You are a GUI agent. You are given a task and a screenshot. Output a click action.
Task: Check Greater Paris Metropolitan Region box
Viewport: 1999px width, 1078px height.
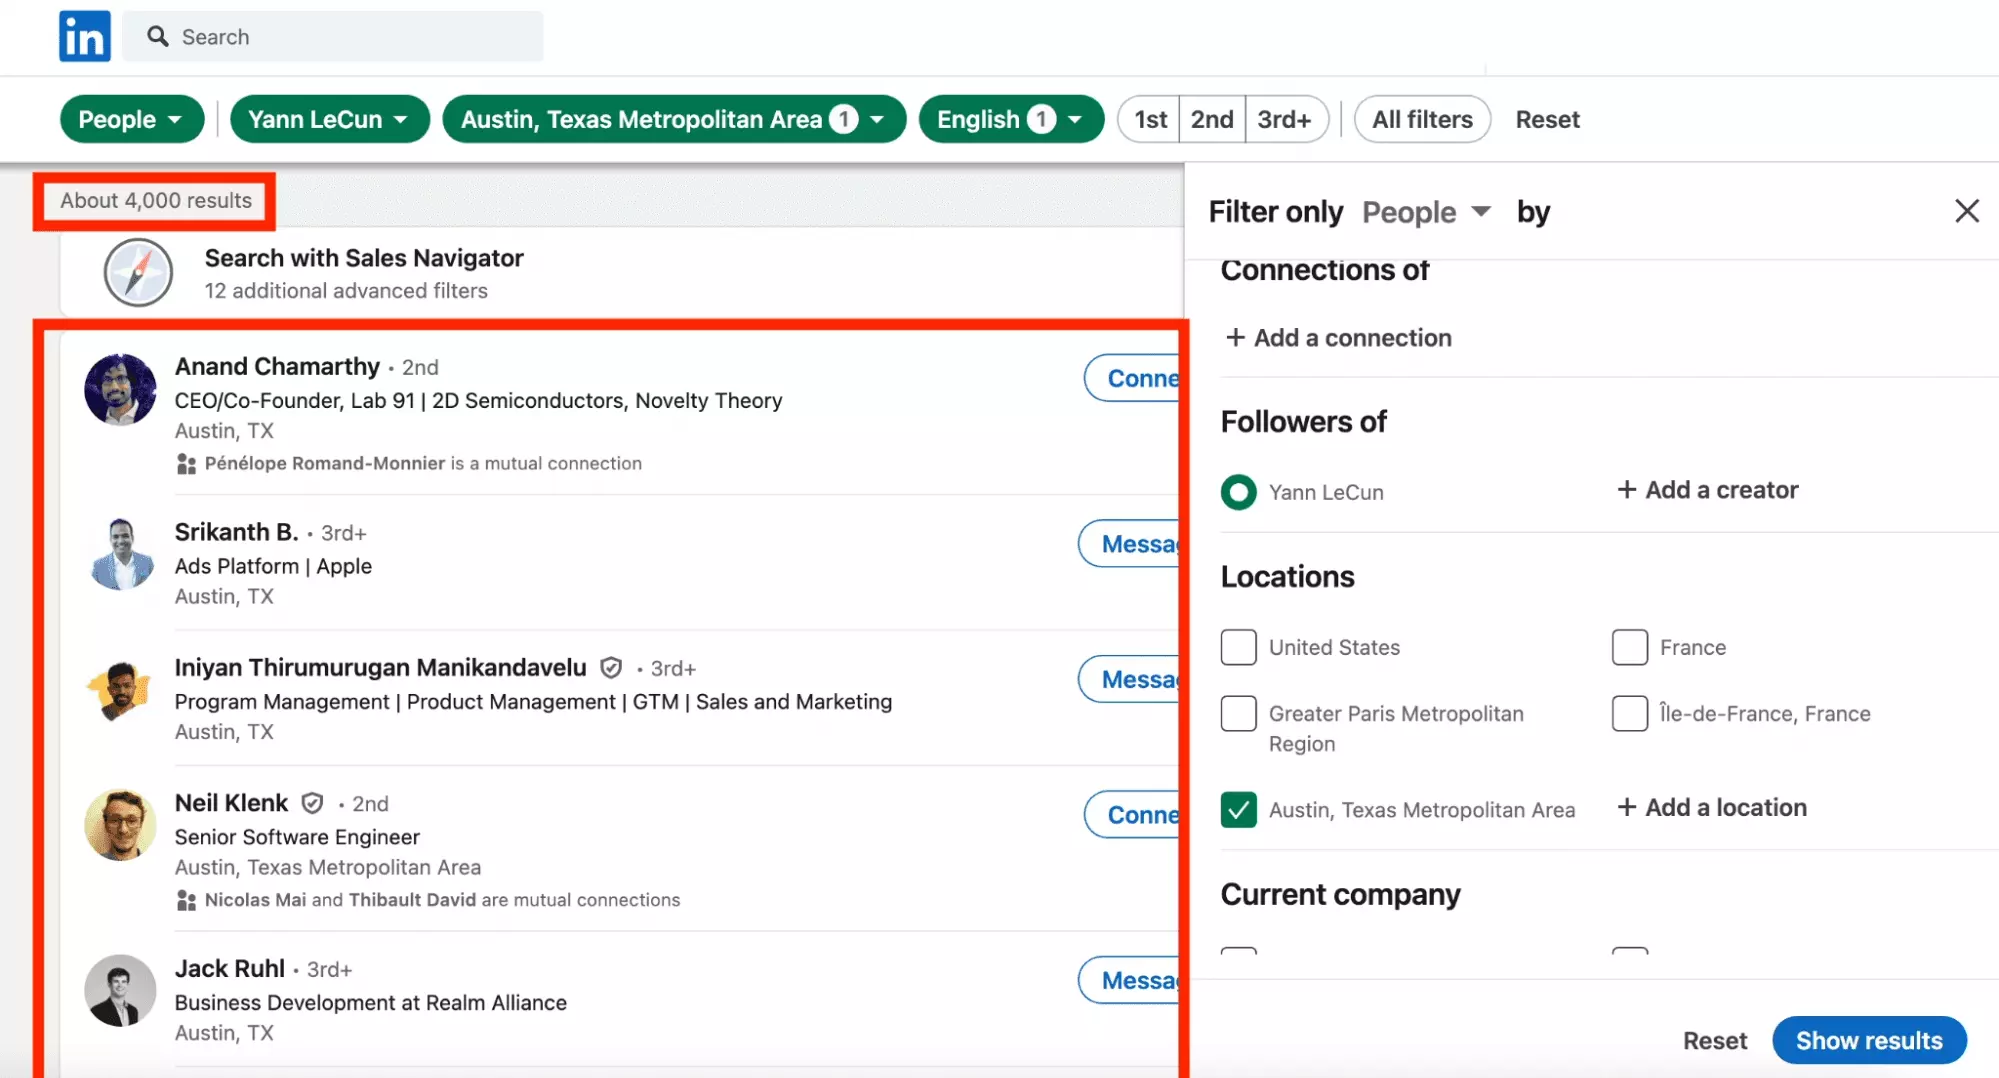1239,713
